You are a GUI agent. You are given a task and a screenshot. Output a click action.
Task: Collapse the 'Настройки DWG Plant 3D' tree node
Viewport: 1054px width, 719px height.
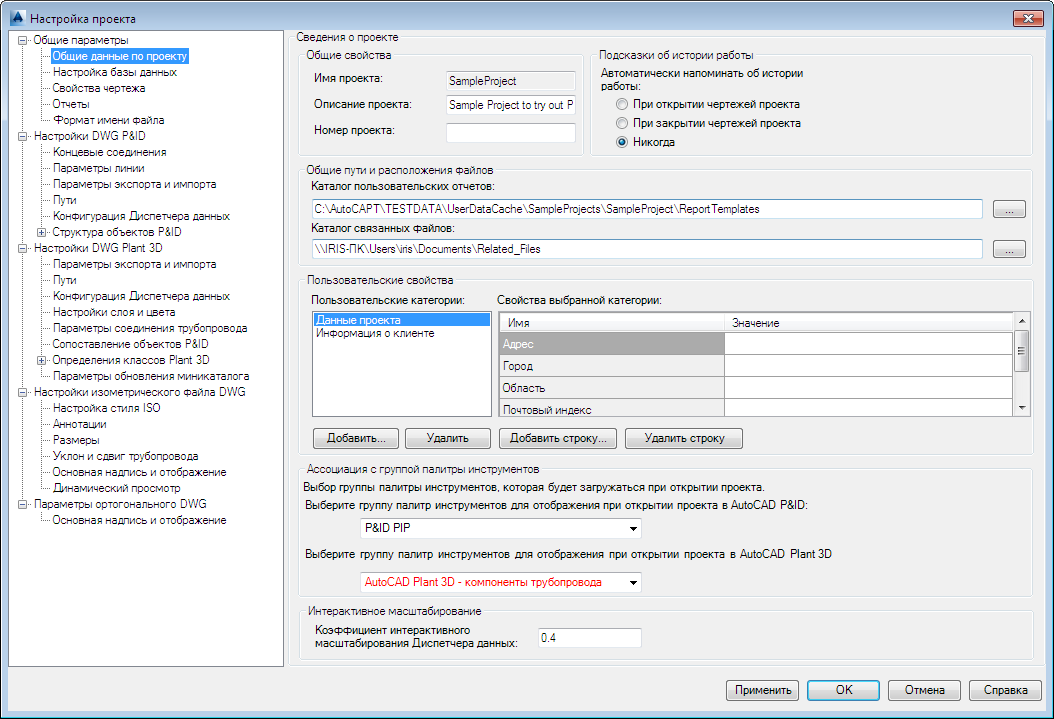click(x=23, y=248)
